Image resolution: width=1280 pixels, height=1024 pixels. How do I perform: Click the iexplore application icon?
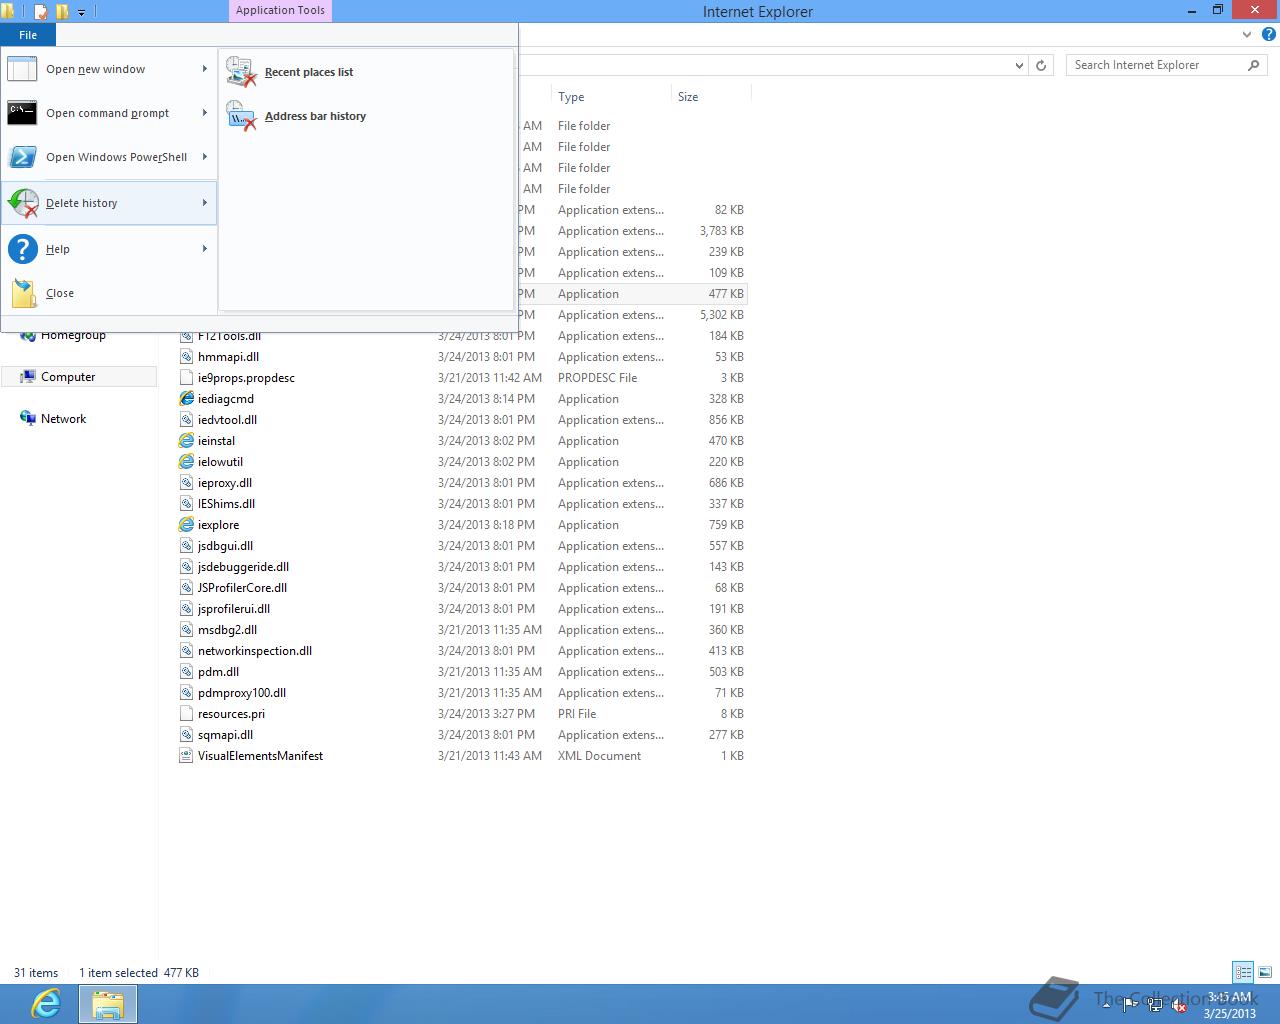tap(186, 525)
